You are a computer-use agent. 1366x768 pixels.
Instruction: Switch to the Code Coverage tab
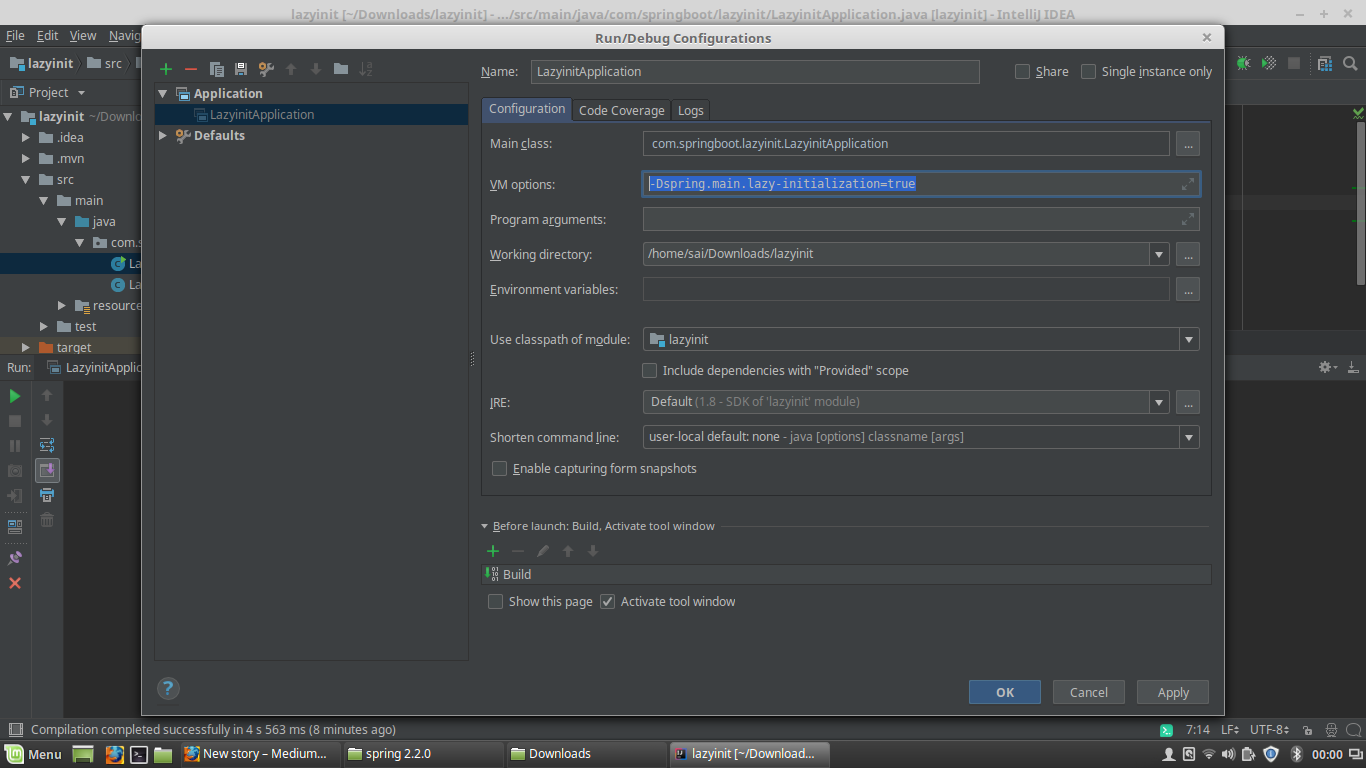[x=621, y=110]
